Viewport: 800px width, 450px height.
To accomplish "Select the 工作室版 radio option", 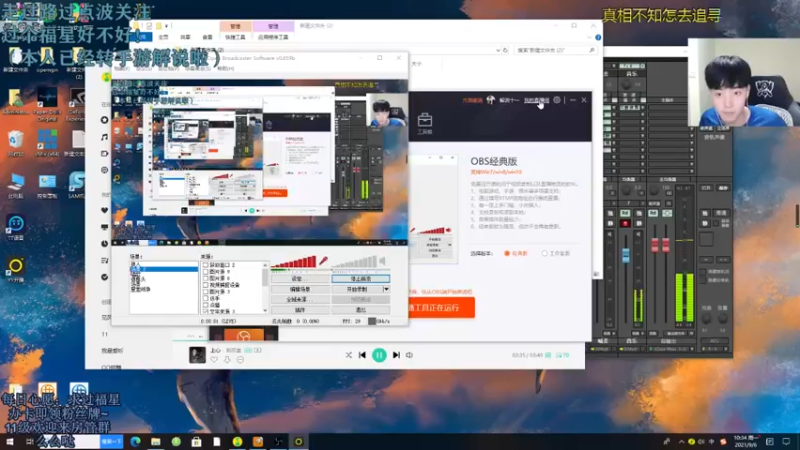I will click(x=544, y=254).
